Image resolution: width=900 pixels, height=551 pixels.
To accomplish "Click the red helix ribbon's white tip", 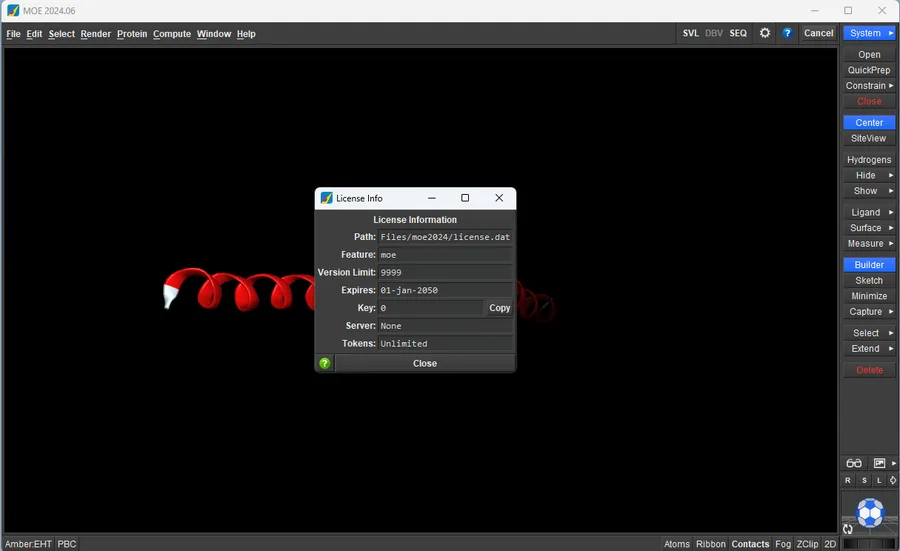I will 170,296.
